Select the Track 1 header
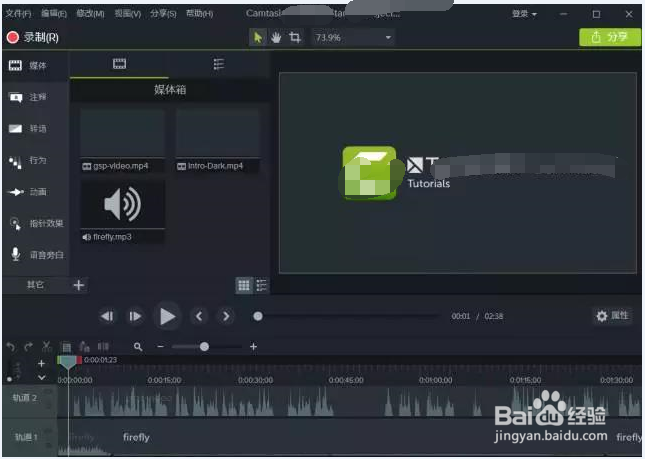 point(30,438)
